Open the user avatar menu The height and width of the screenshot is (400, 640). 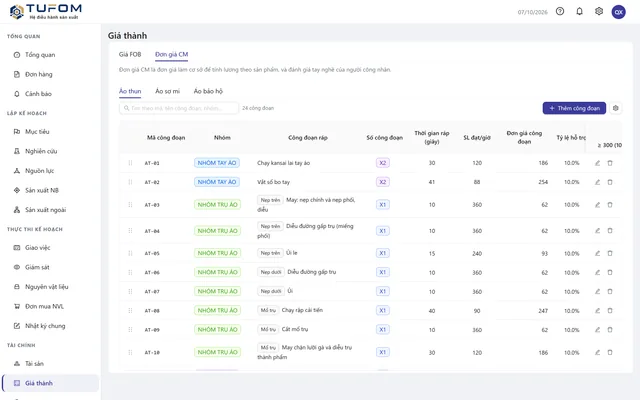[618, 12]
